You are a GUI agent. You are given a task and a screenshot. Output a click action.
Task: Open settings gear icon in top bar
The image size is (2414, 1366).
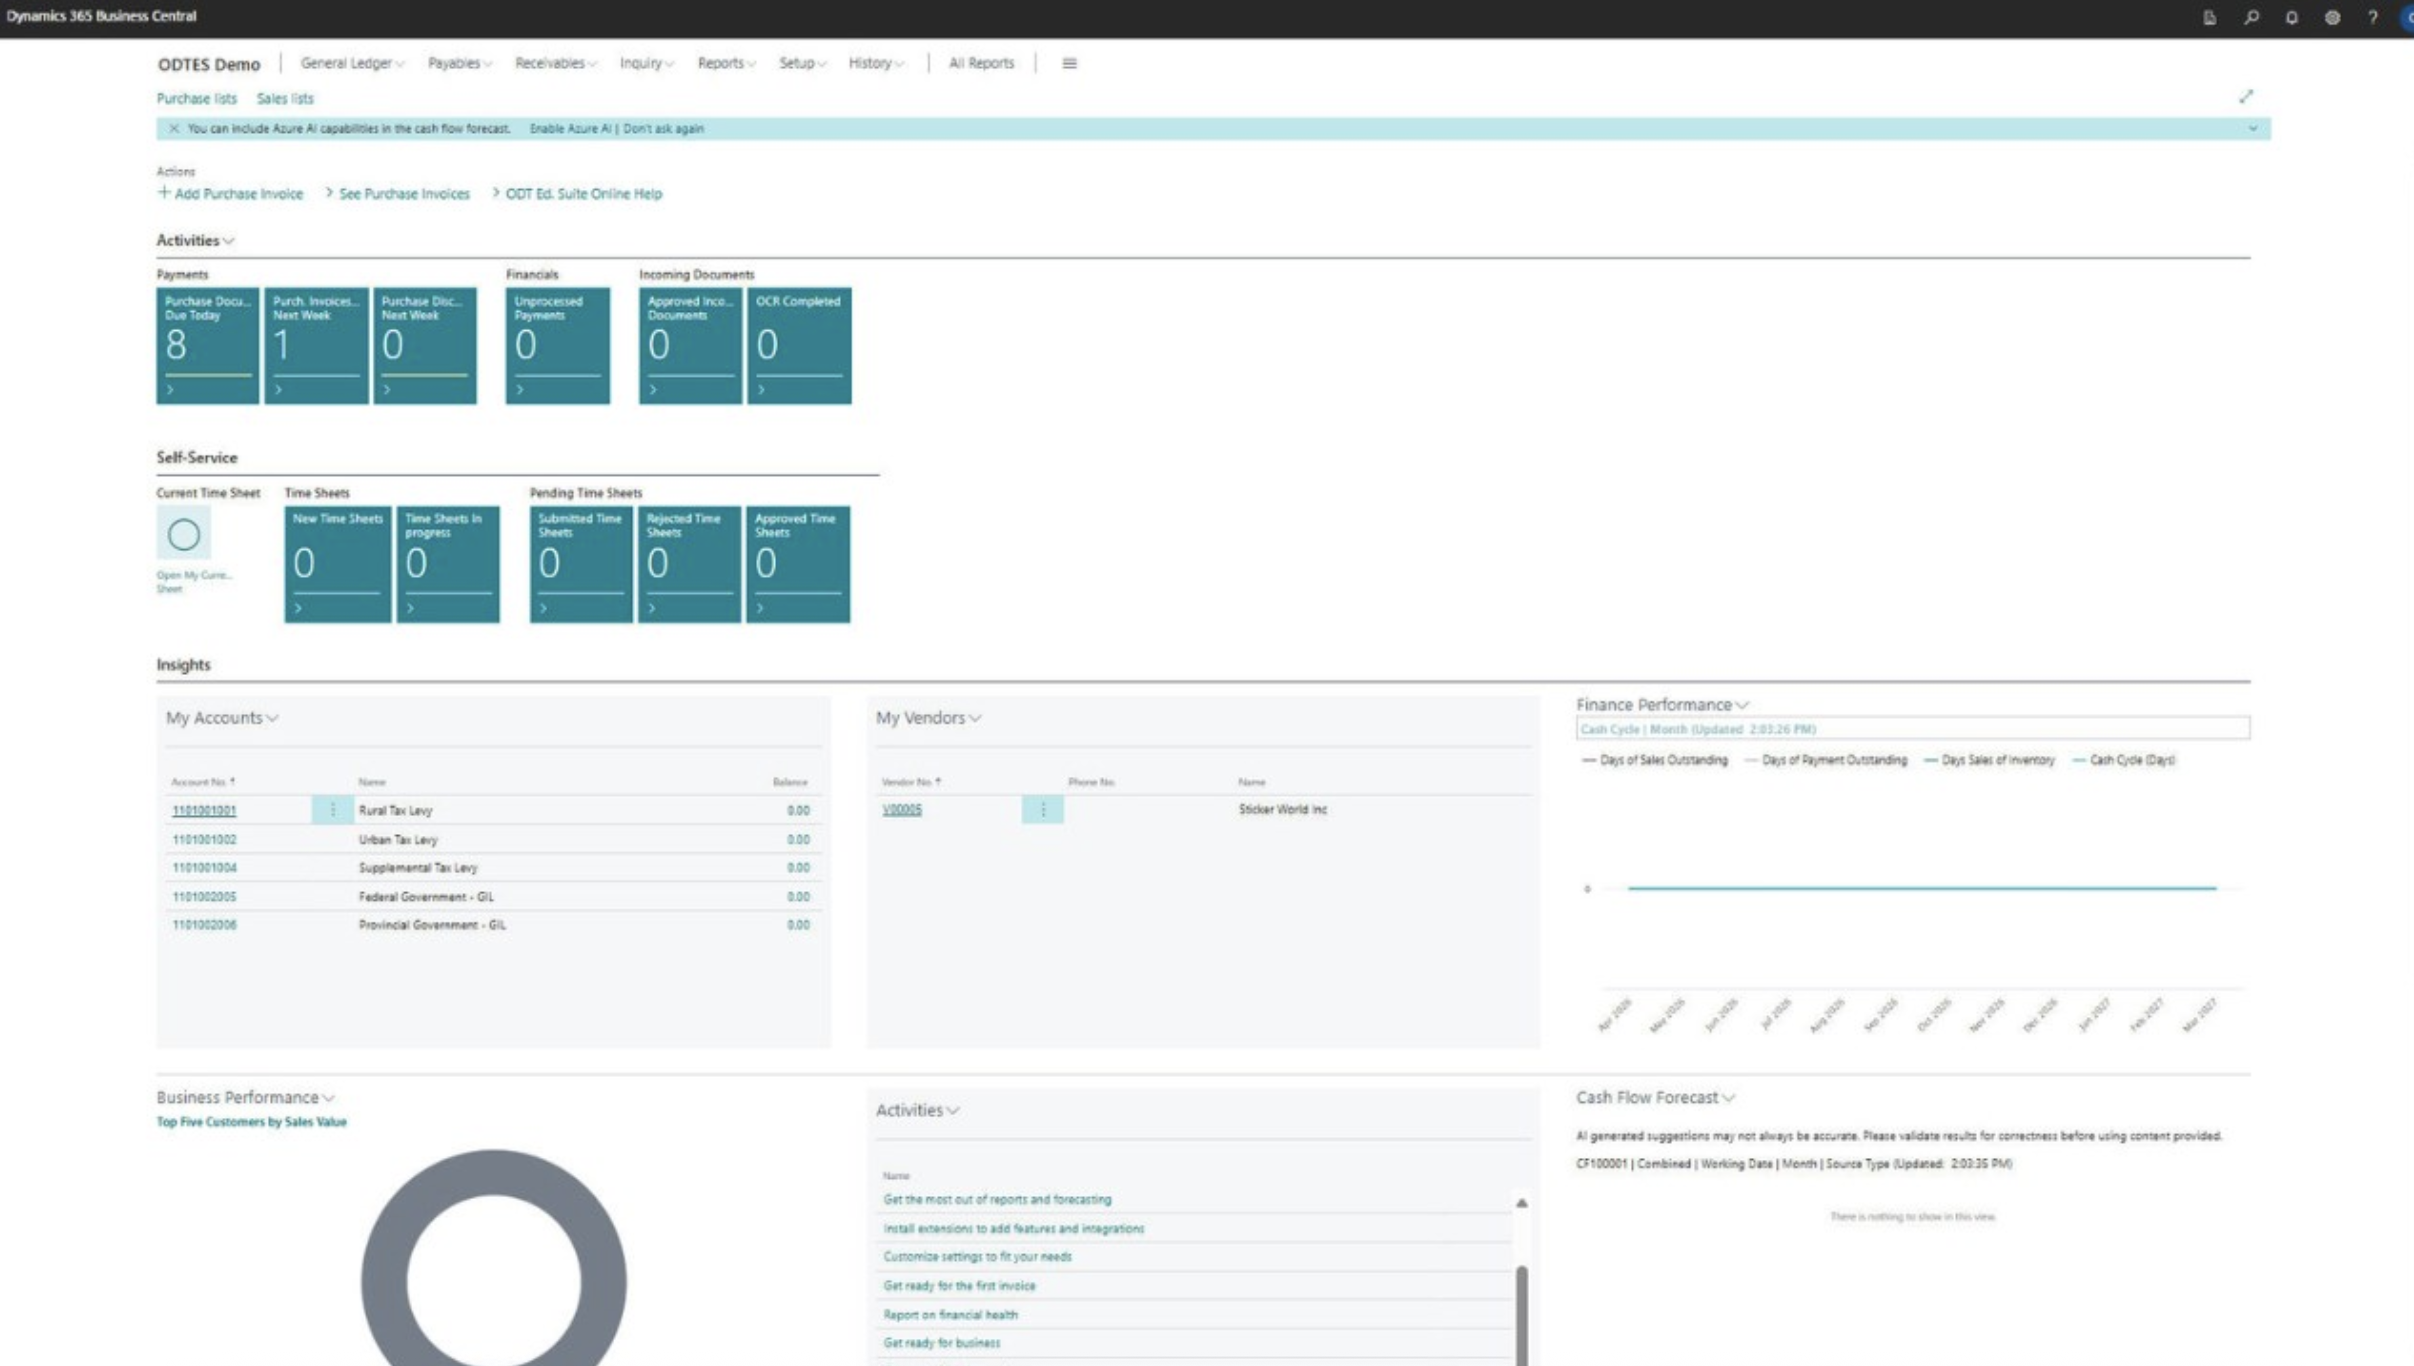(2332, 17)
